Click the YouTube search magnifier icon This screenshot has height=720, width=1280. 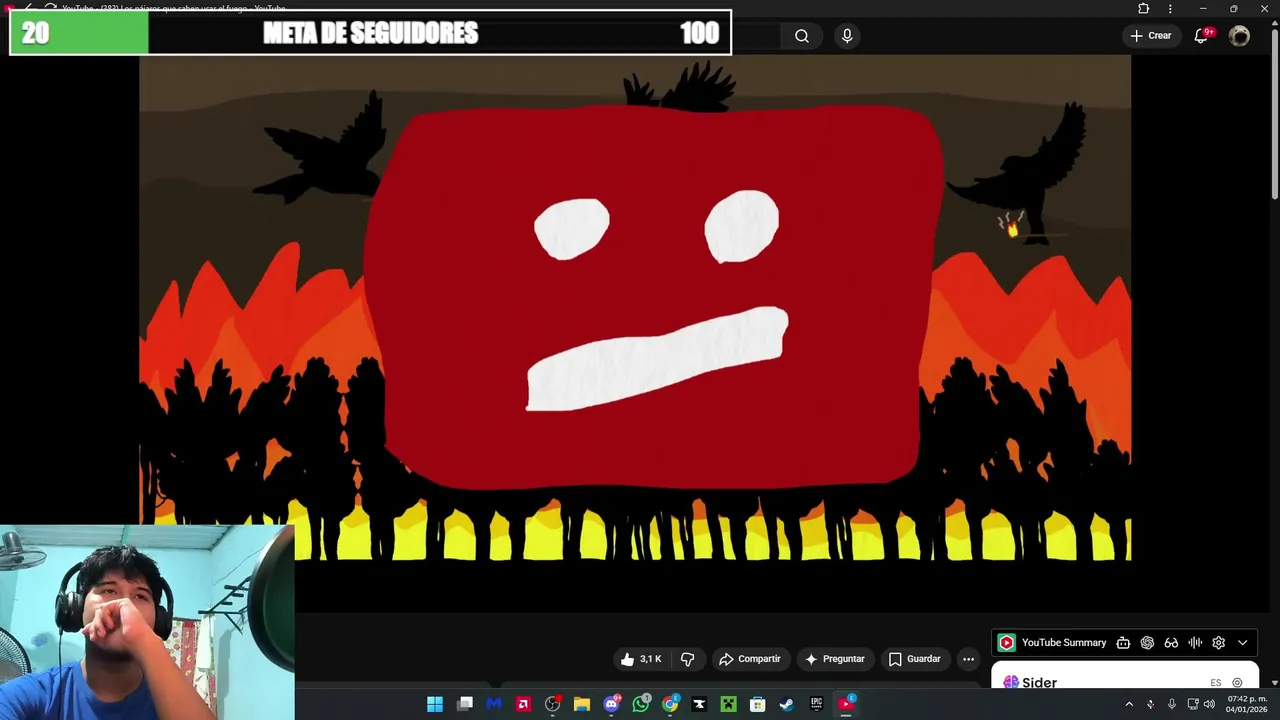pyautogui.click(x=802, y=36)
